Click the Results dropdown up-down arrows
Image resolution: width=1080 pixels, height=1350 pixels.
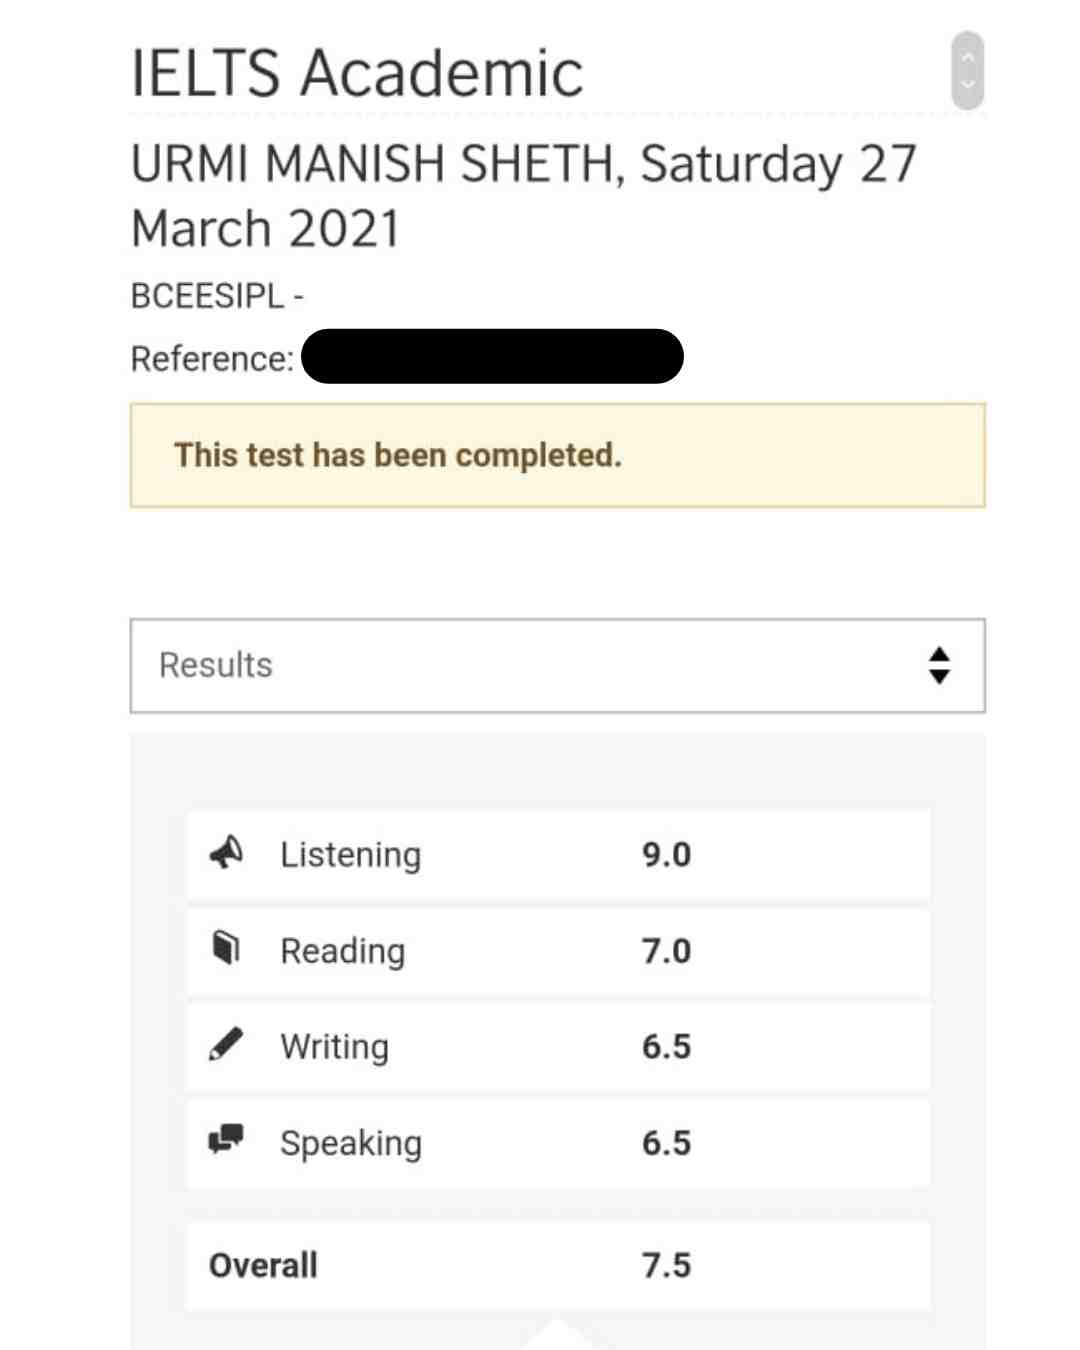(x=938, y=665)
